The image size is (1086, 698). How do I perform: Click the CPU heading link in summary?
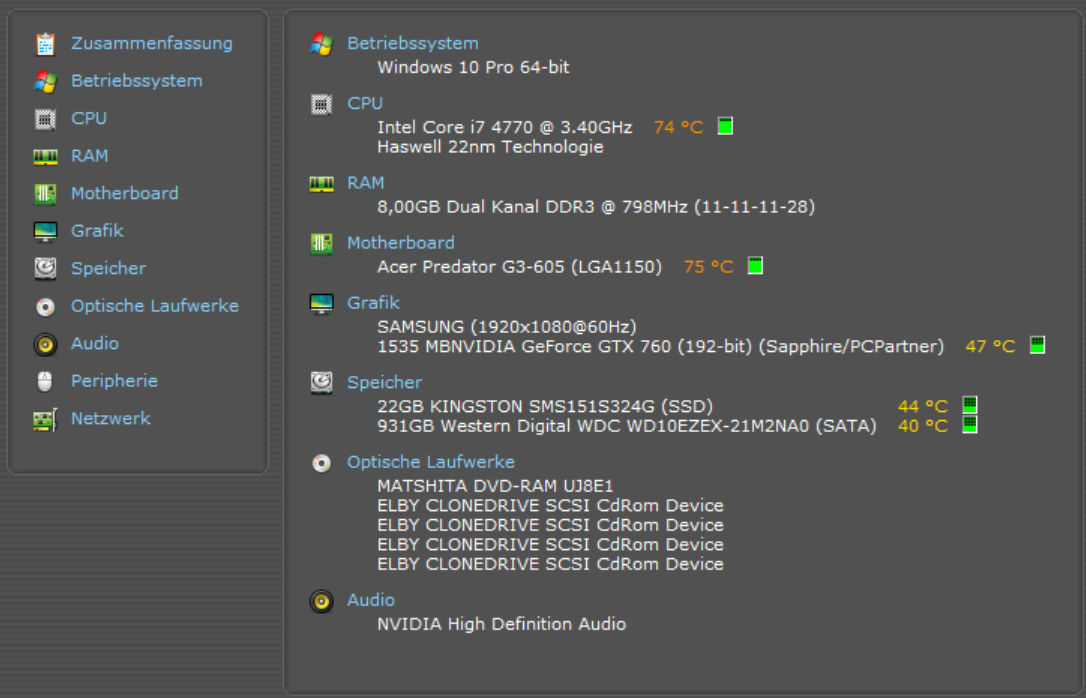coord(365,103)
